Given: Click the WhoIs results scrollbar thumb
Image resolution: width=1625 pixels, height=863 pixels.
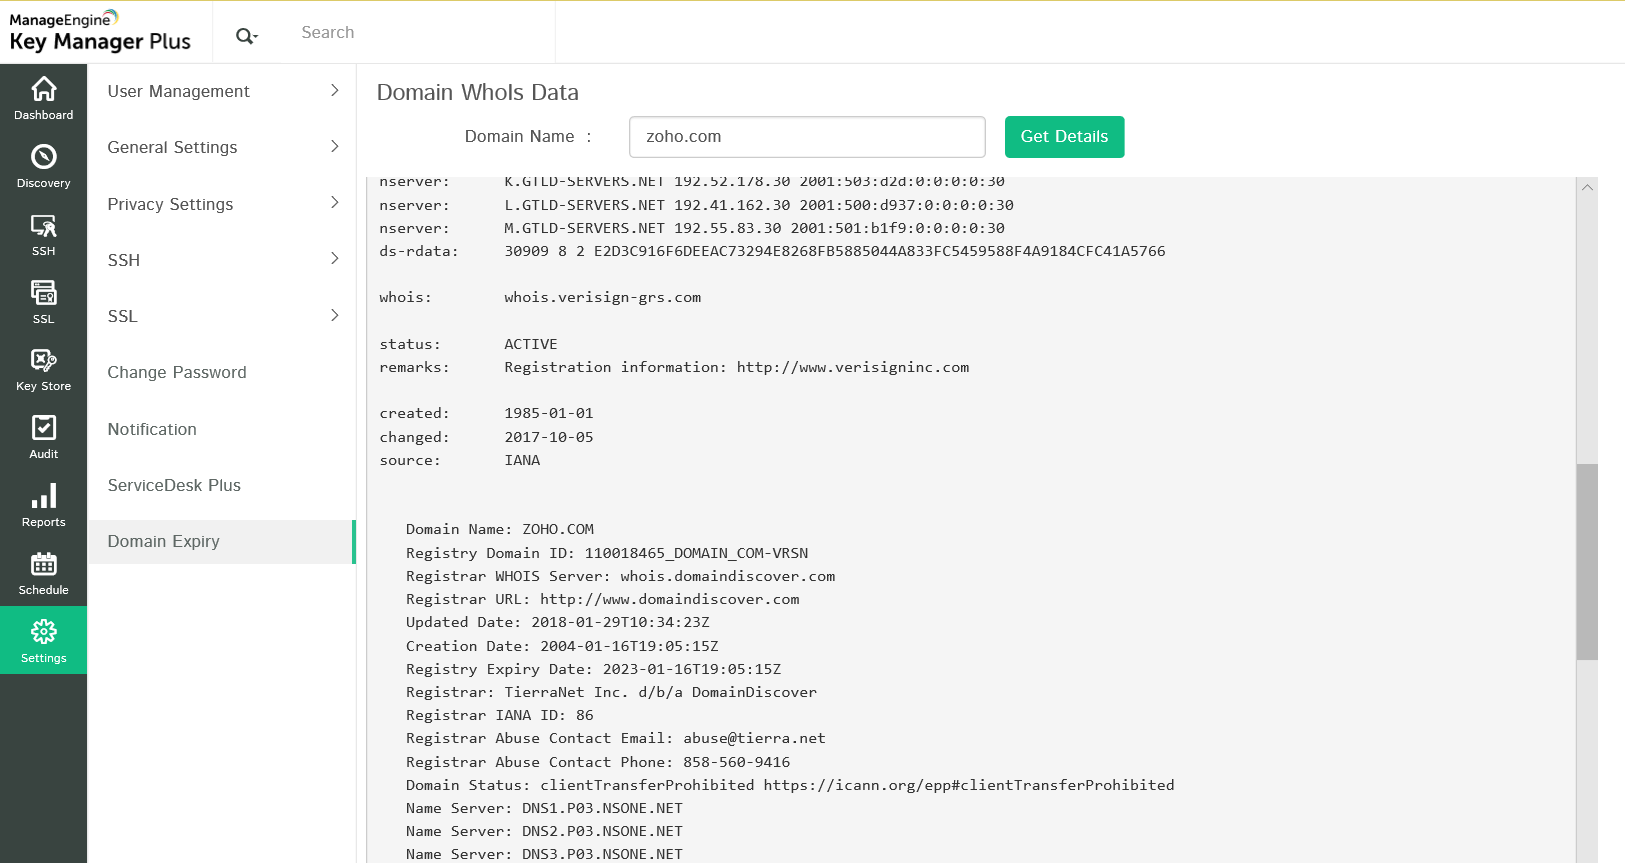Looking at the screenshot, I should tap(1587, 561).
